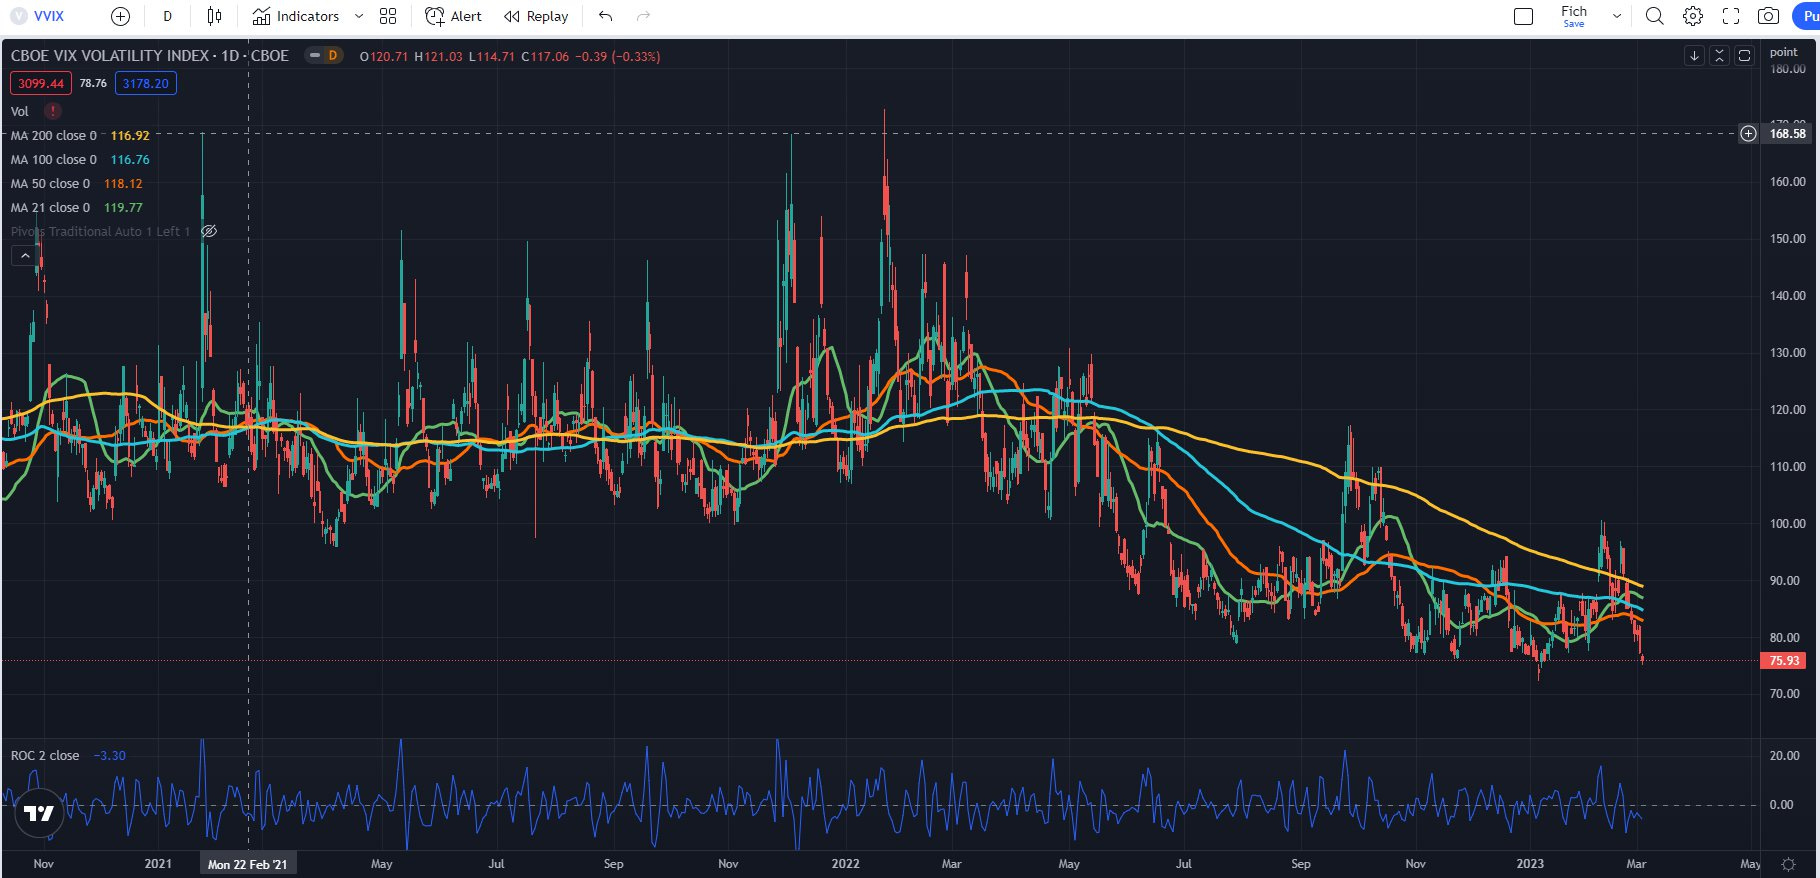Click the red sell price 3099.44
This screenshot has height=878, width=1820.
point(41,84)
